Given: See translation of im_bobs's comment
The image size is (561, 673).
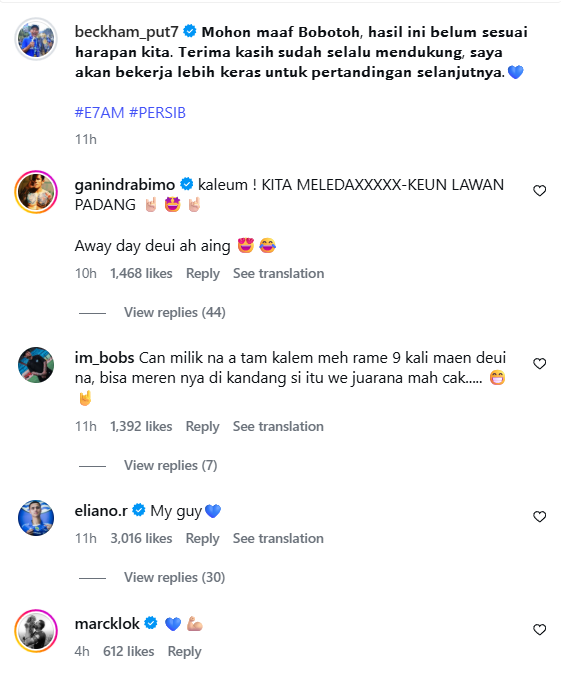Looking at the screenshot, I should click(278, 426).
